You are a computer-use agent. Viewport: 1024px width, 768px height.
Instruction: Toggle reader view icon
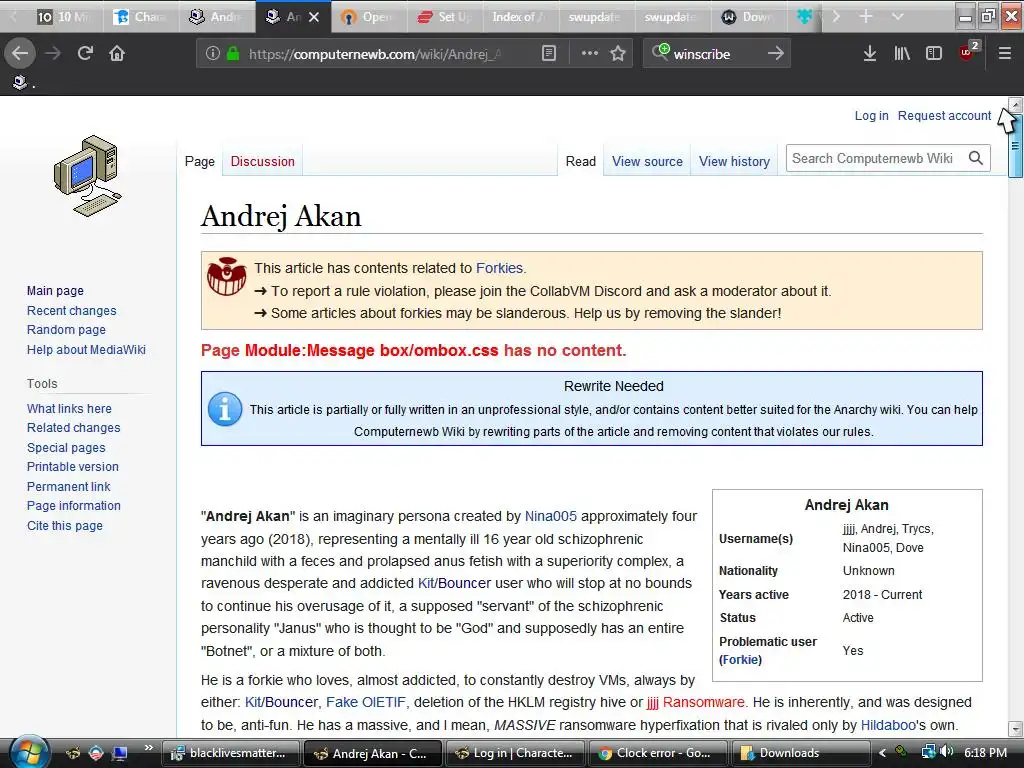549,54
